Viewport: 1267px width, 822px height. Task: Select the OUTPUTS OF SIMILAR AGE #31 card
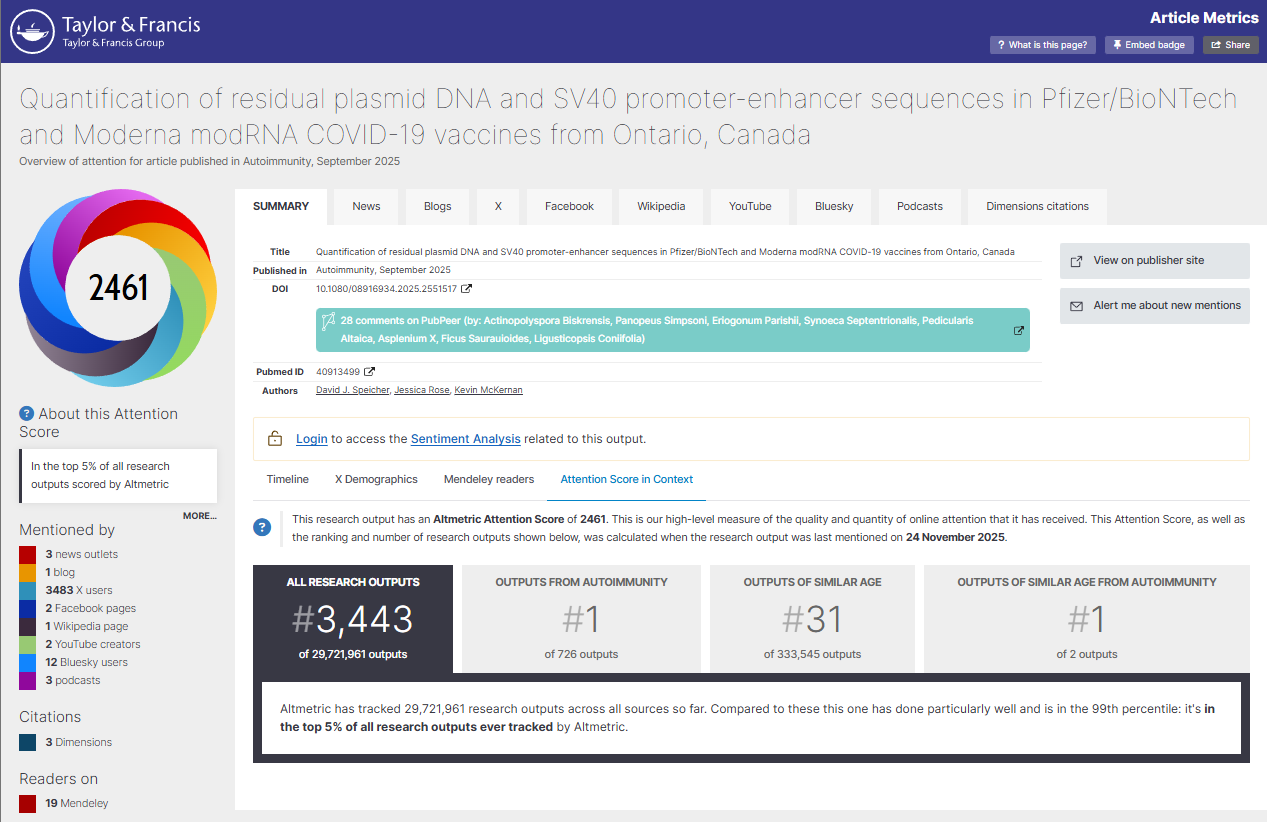[x=812, y=619]
